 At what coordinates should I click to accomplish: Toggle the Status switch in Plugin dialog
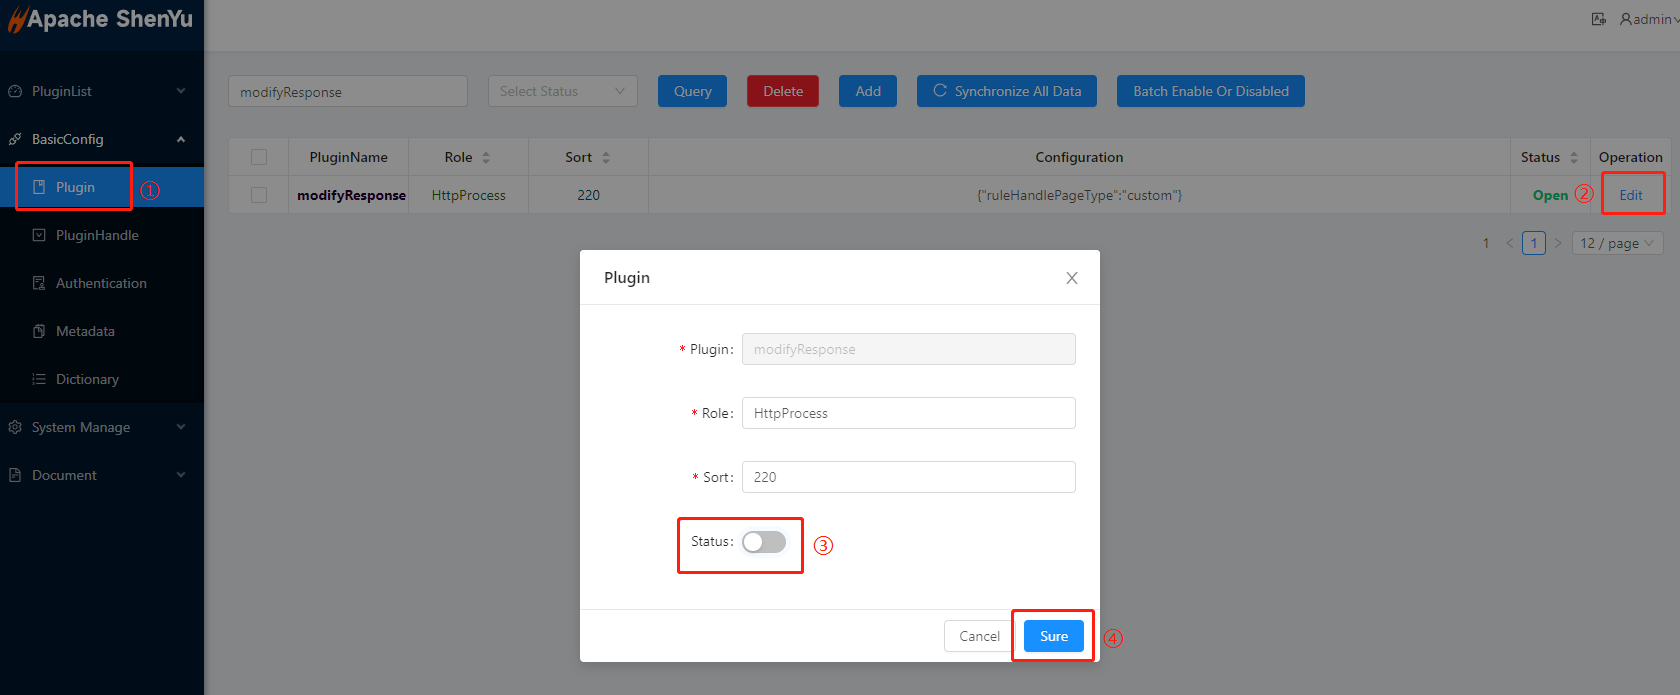click(764, 542)
